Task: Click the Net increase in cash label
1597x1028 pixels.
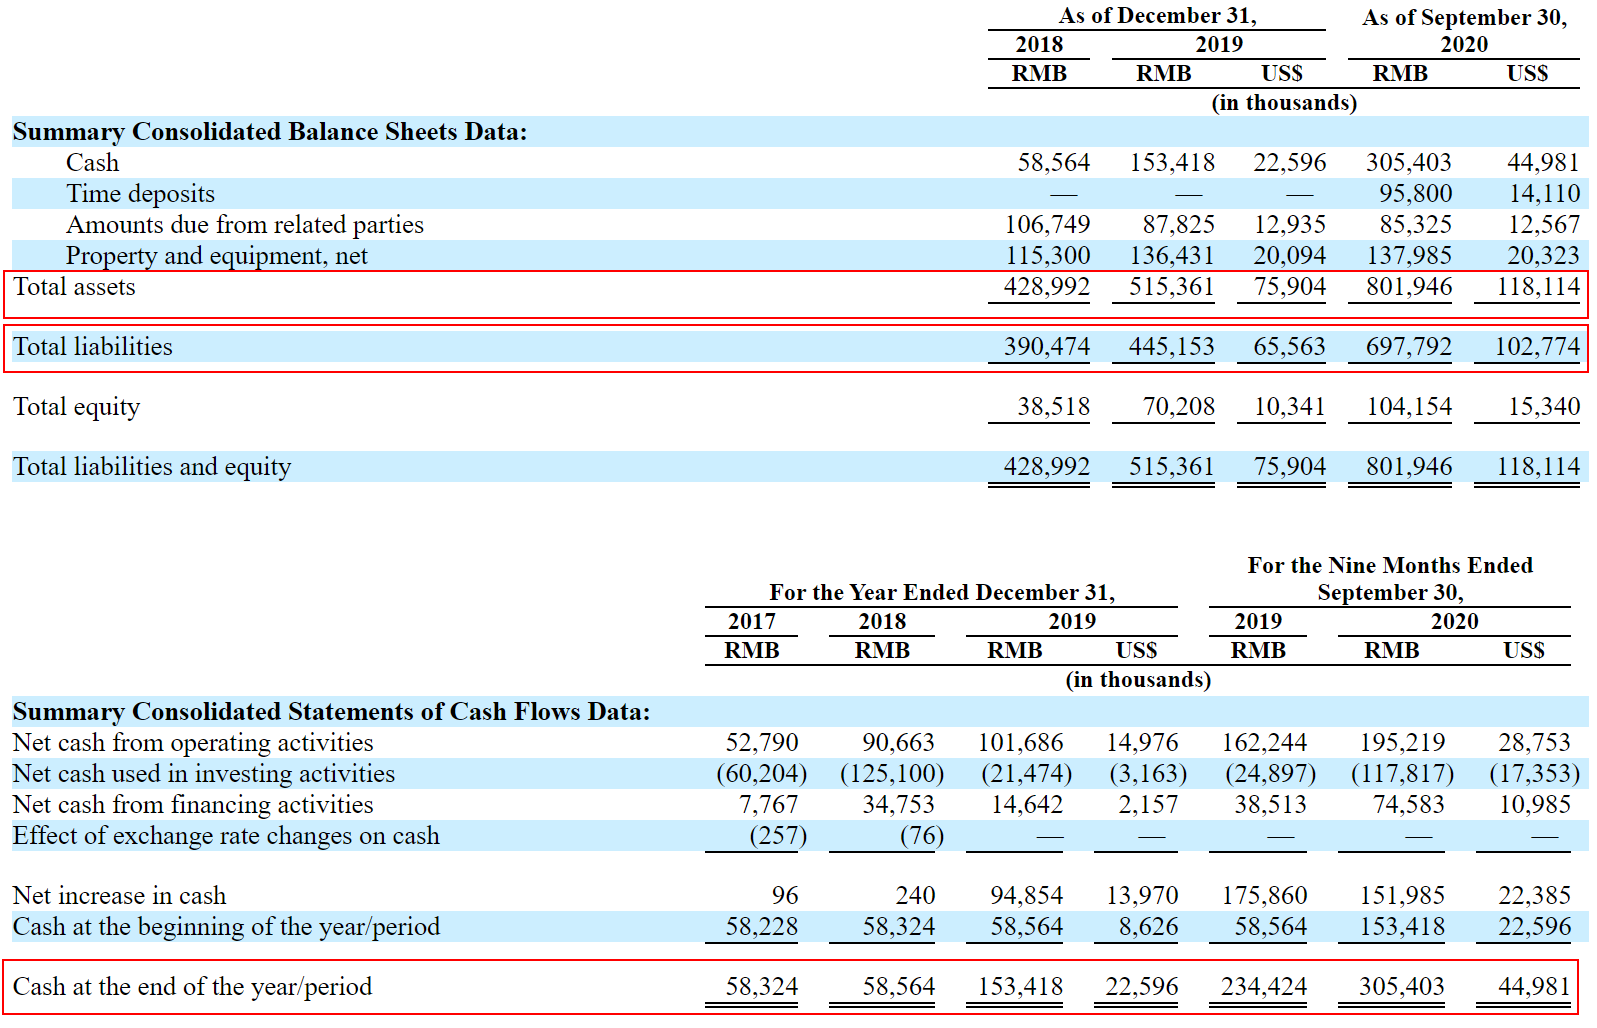Action: pyautogui.click(x=119, y=896)
